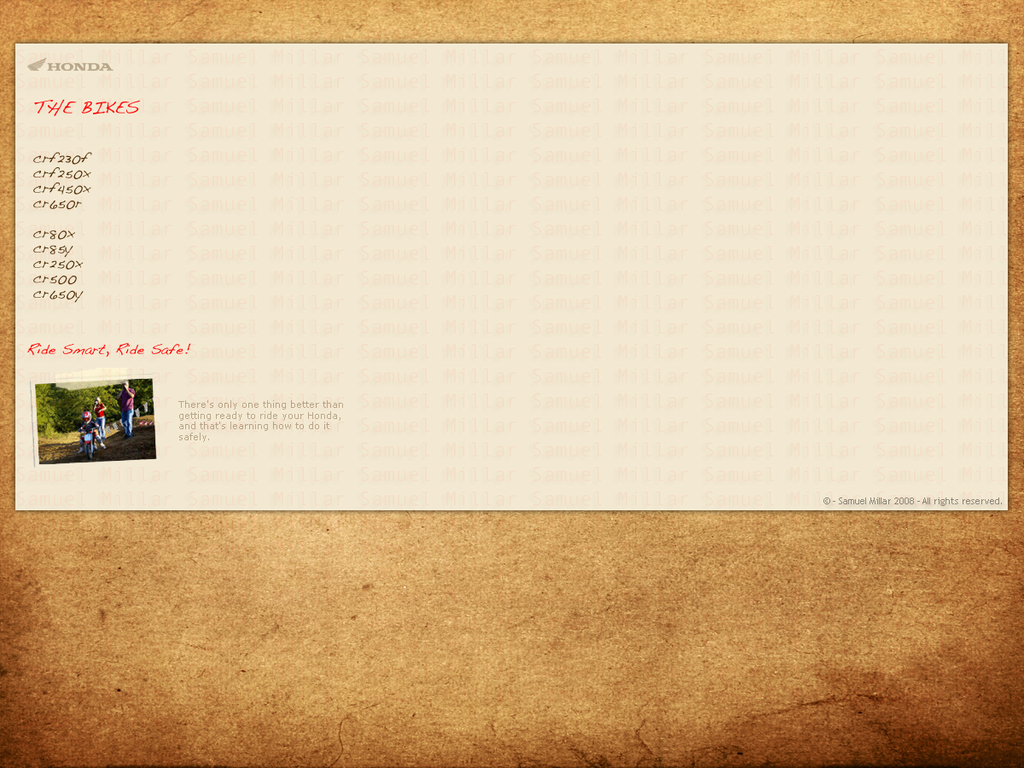Click the brown paper background below the panel

(512, 640)
